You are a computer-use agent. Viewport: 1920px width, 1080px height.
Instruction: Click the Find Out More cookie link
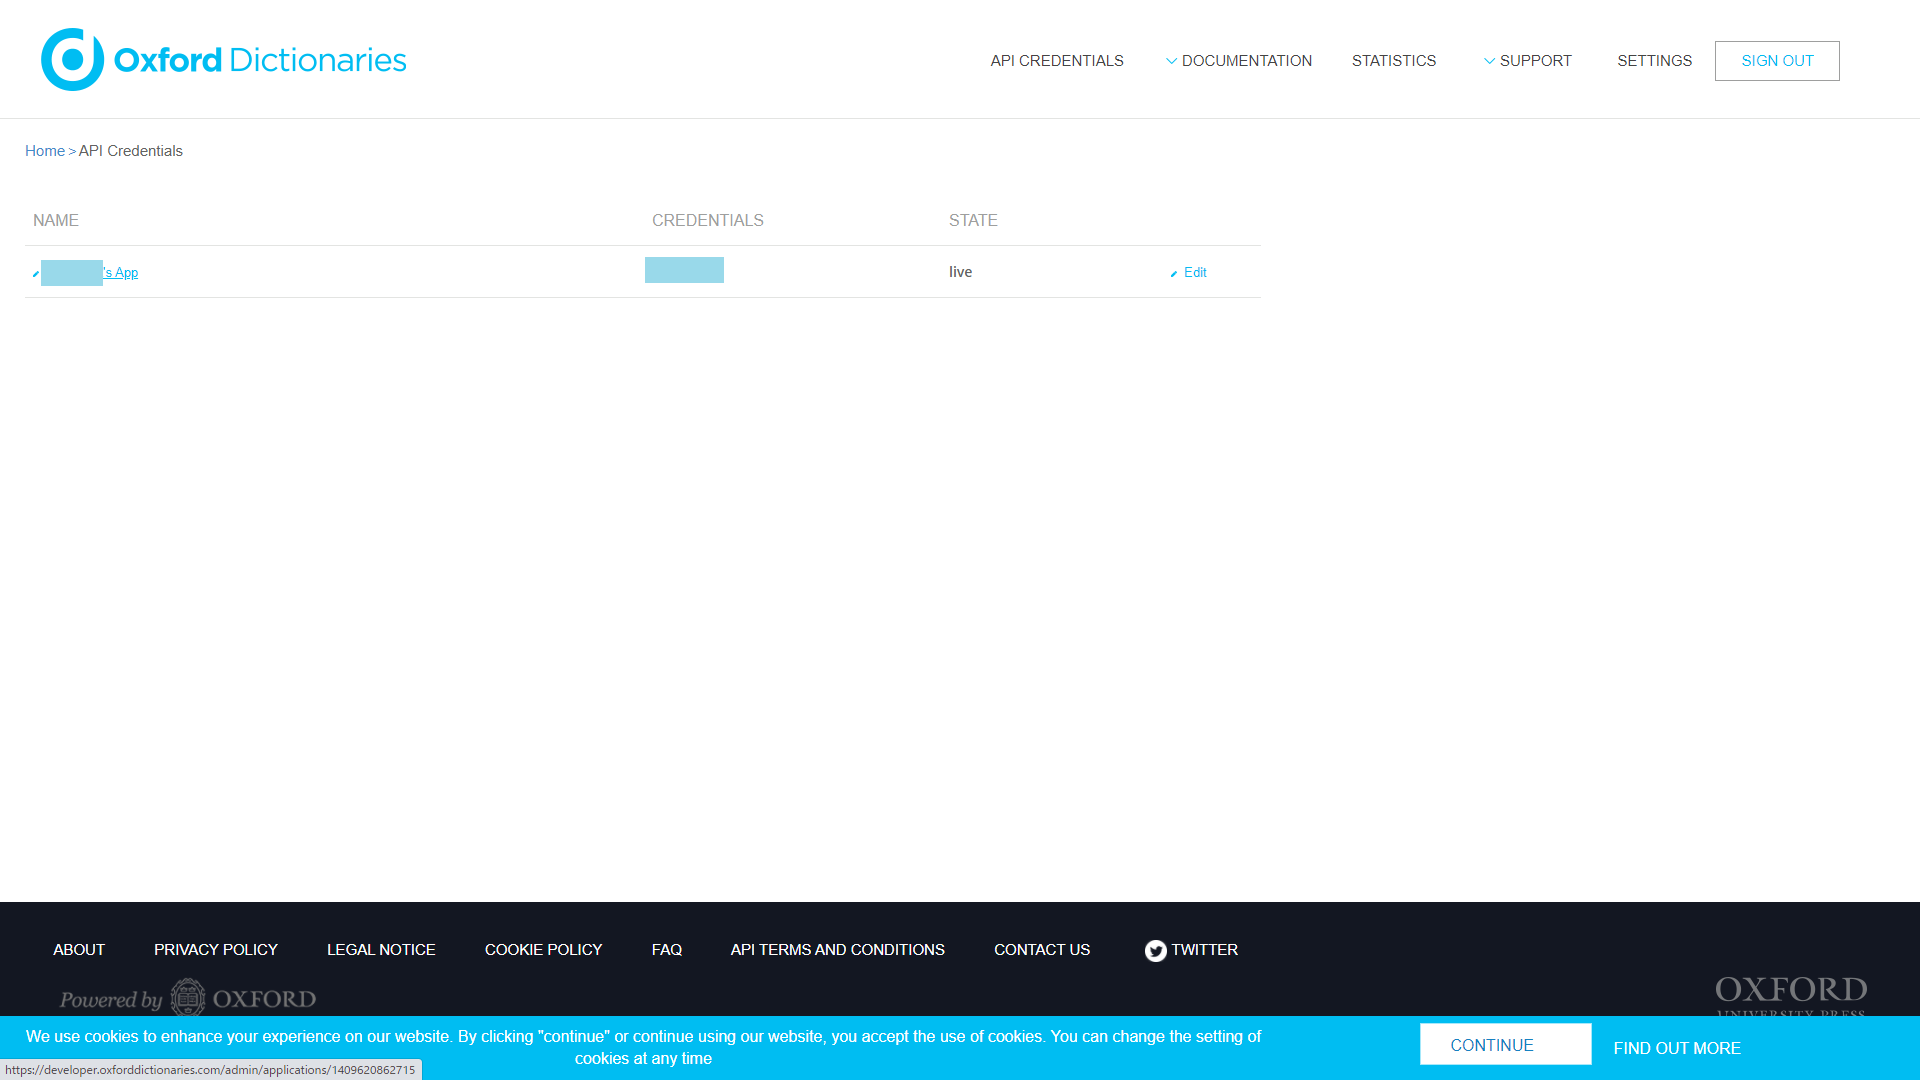[1676, 1048]
